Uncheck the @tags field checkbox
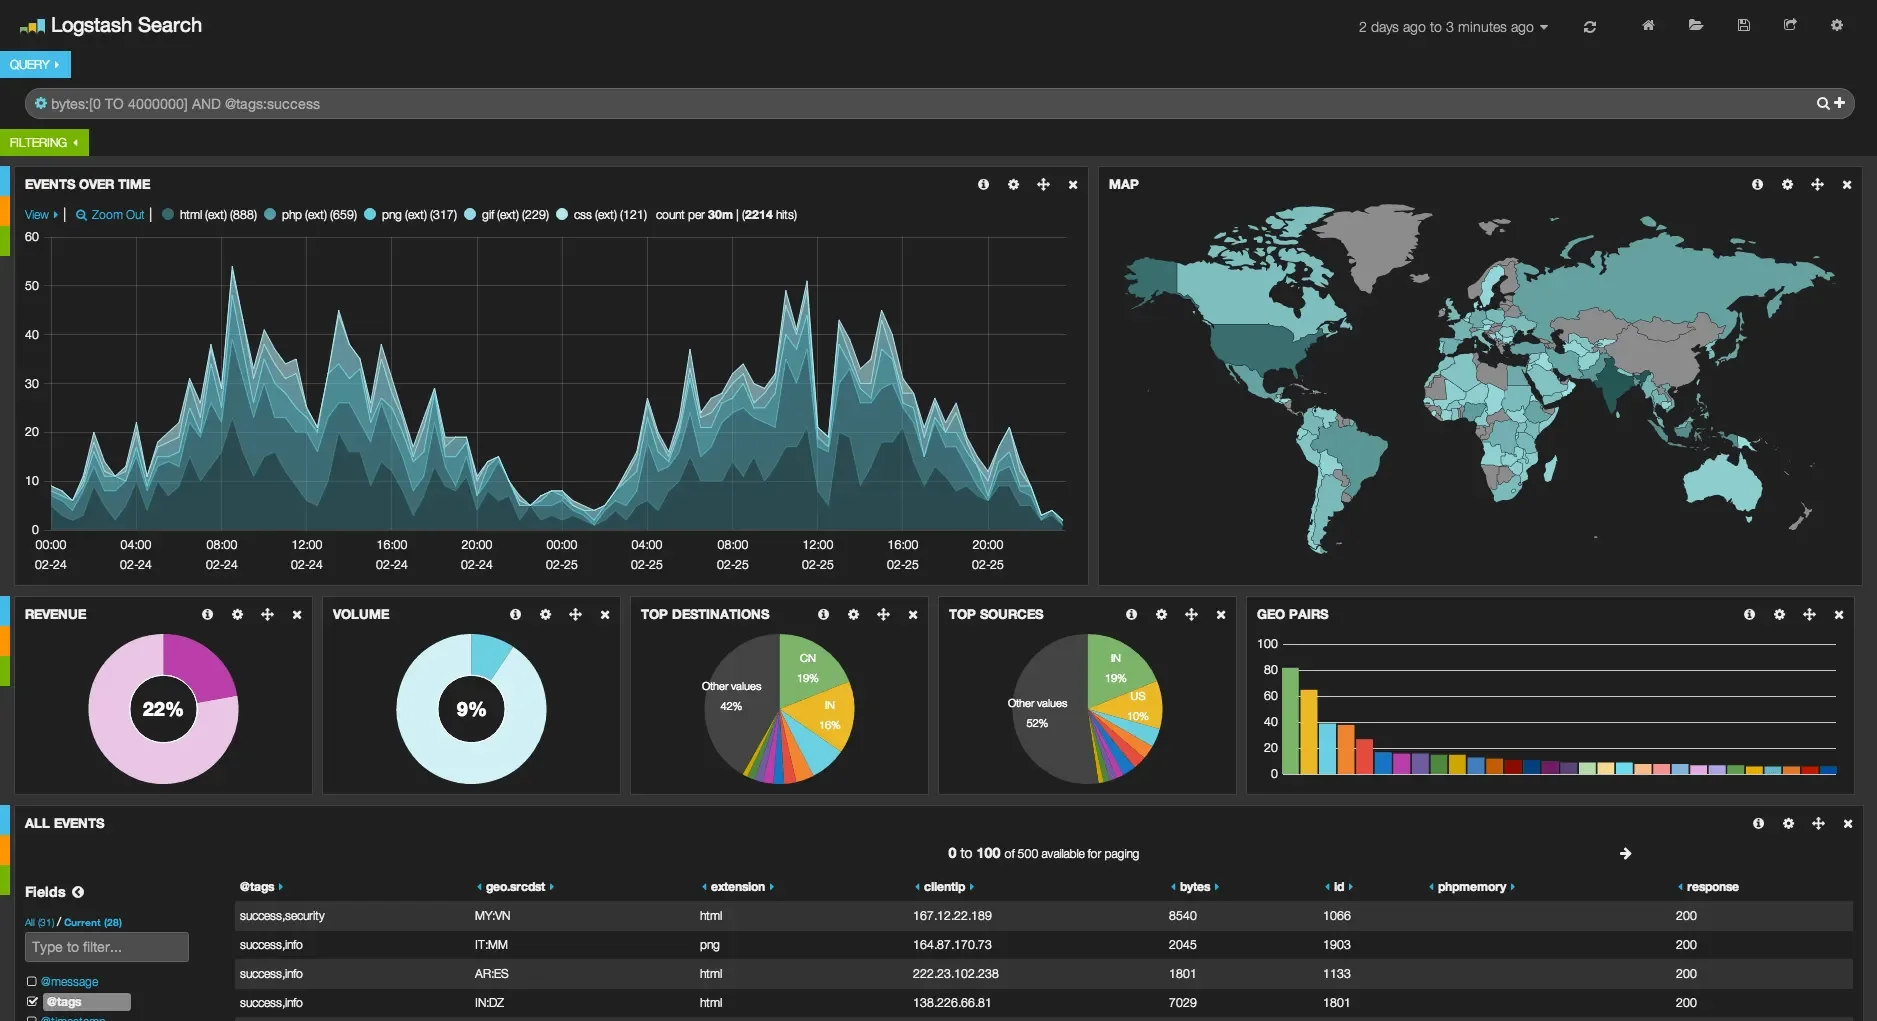1877x1021 pixels. [x=31, y=1001]
